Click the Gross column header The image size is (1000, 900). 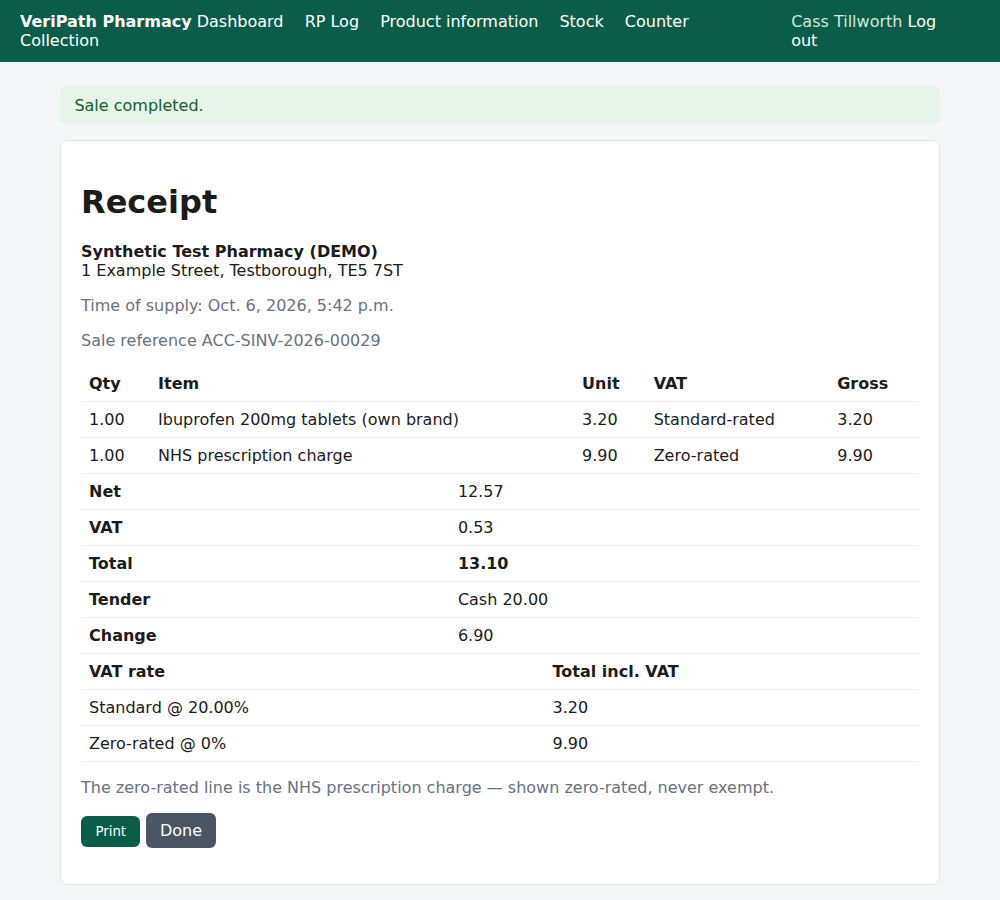862,383
